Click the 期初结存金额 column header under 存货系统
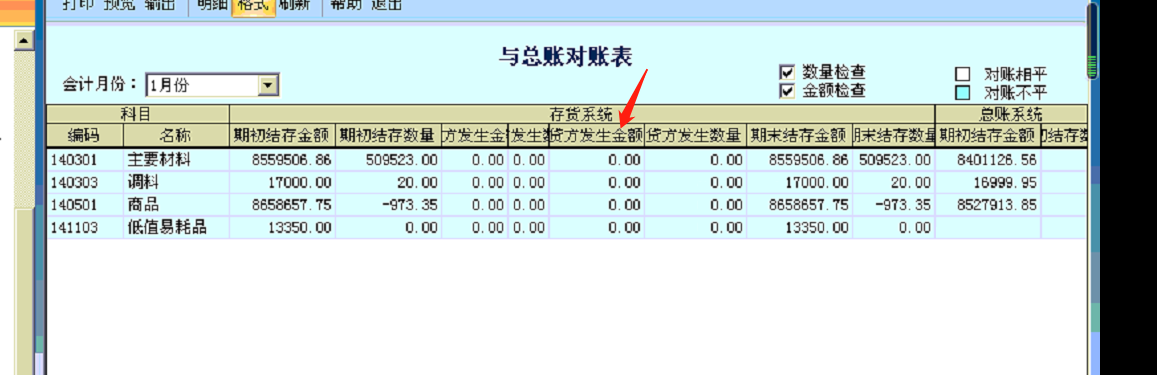Image resolution: width=1157 pixels, height=375 pixels. coord(282,135)
